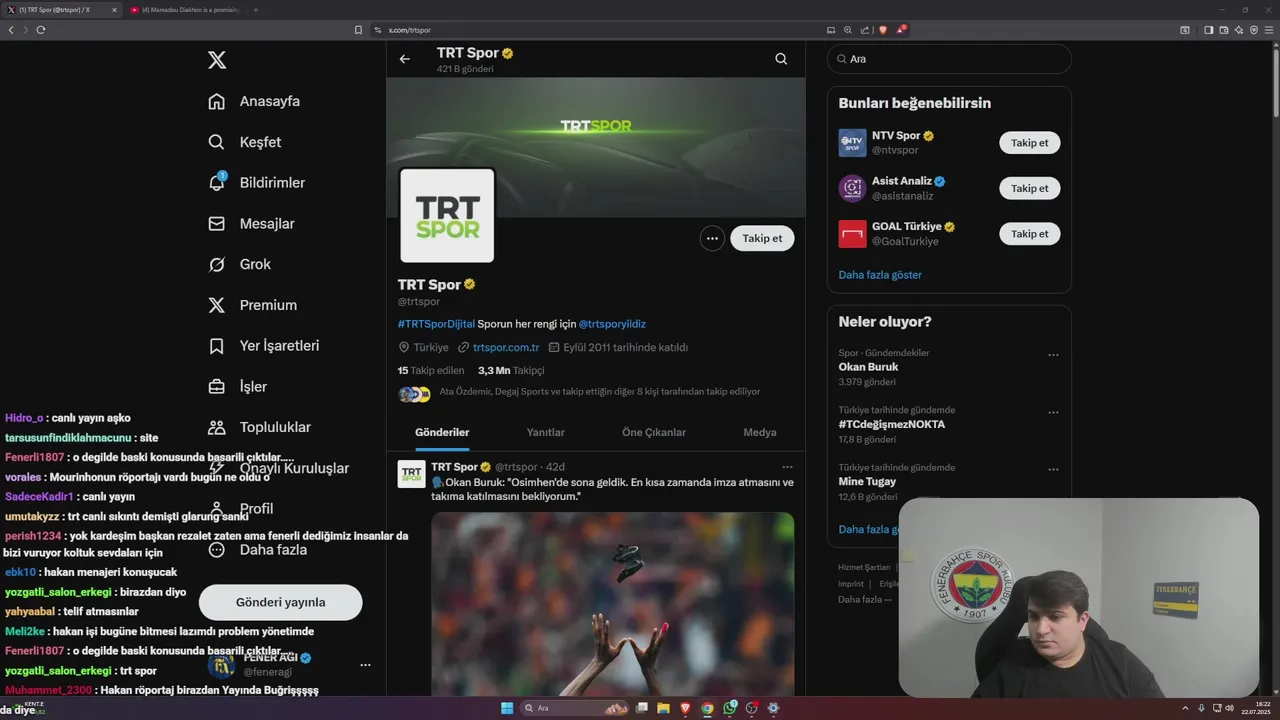Go to Anasayfa in sidebar
1280x720 pixels.
click(x=254, y=101)
